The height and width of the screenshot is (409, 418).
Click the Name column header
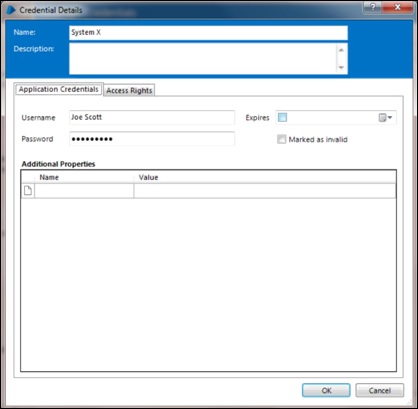tap(84, 177)
